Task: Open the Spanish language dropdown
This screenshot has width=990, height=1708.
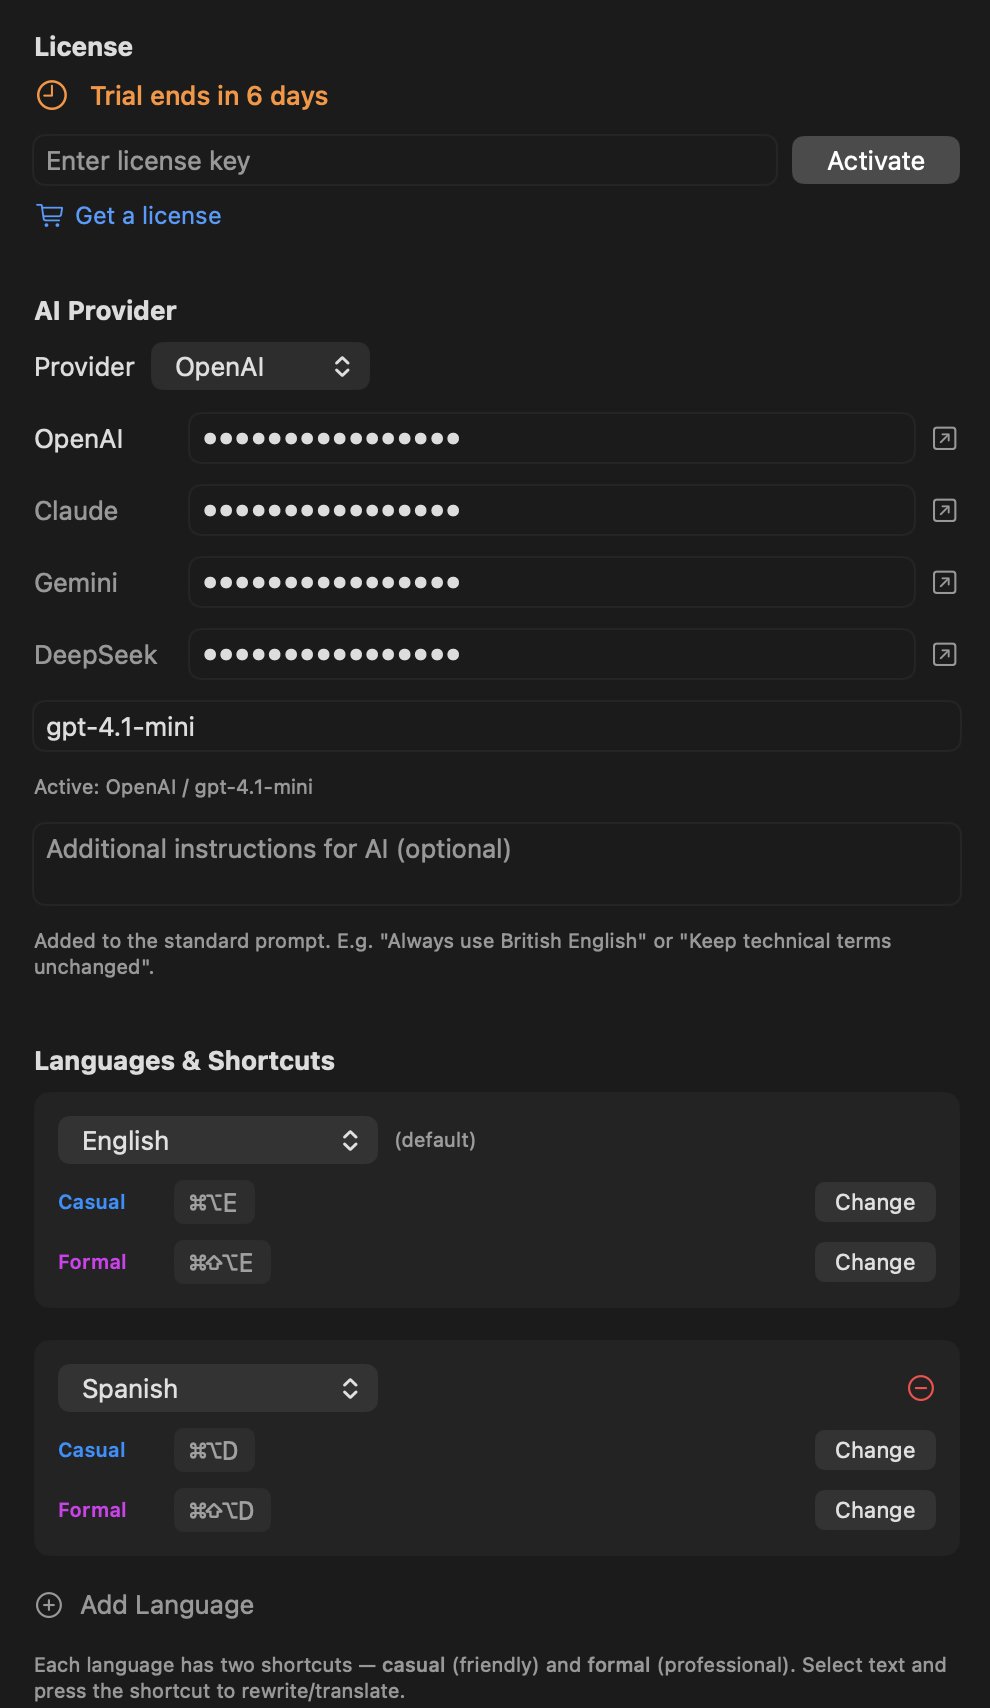Action: 217,1388
